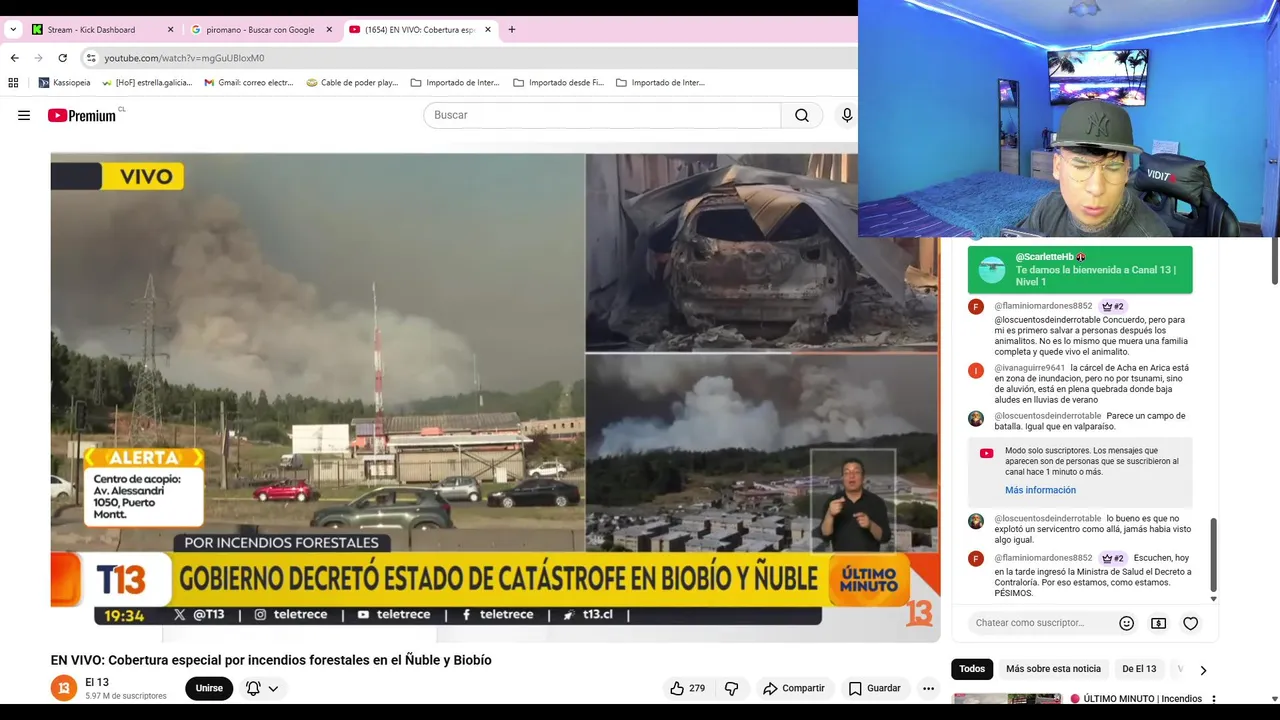Open Kassiopeia bookmark

click(64, 83)
